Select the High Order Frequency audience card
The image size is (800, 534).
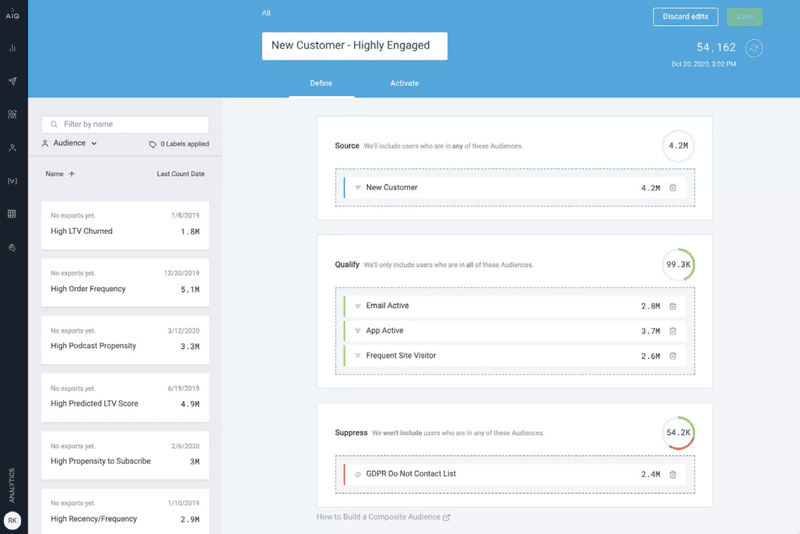tap(126, 283)
